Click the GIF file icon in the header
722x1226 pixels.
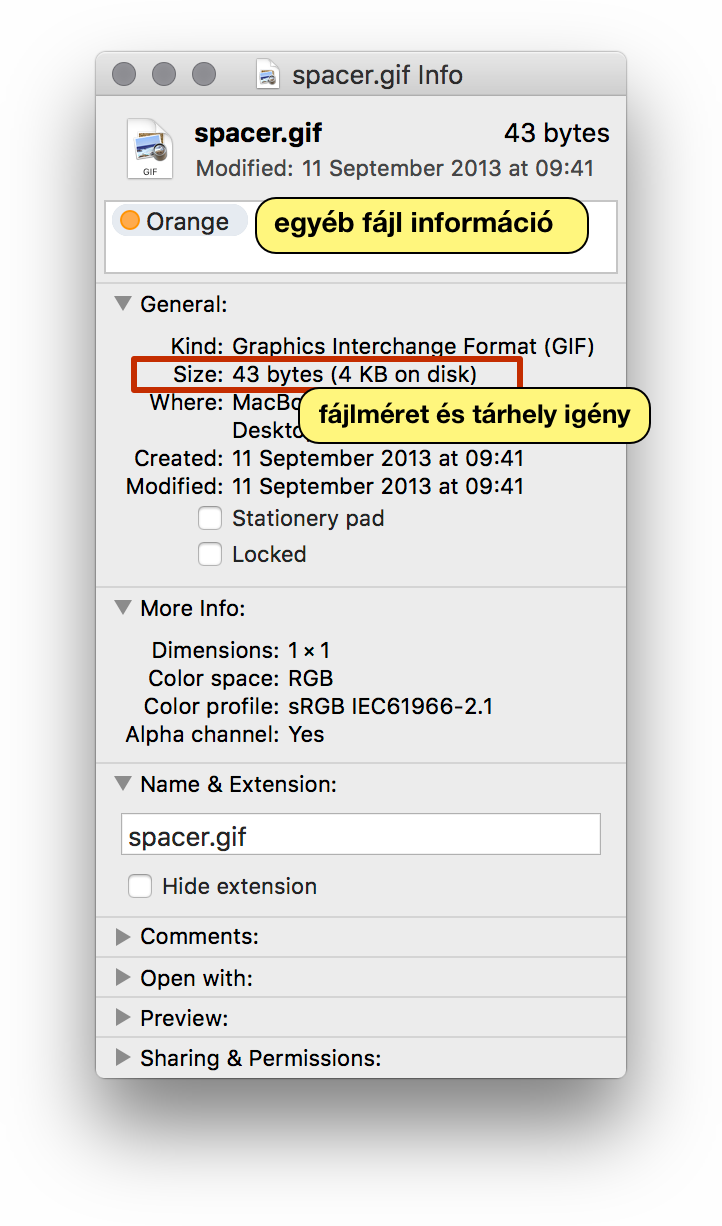click(148, 148)
